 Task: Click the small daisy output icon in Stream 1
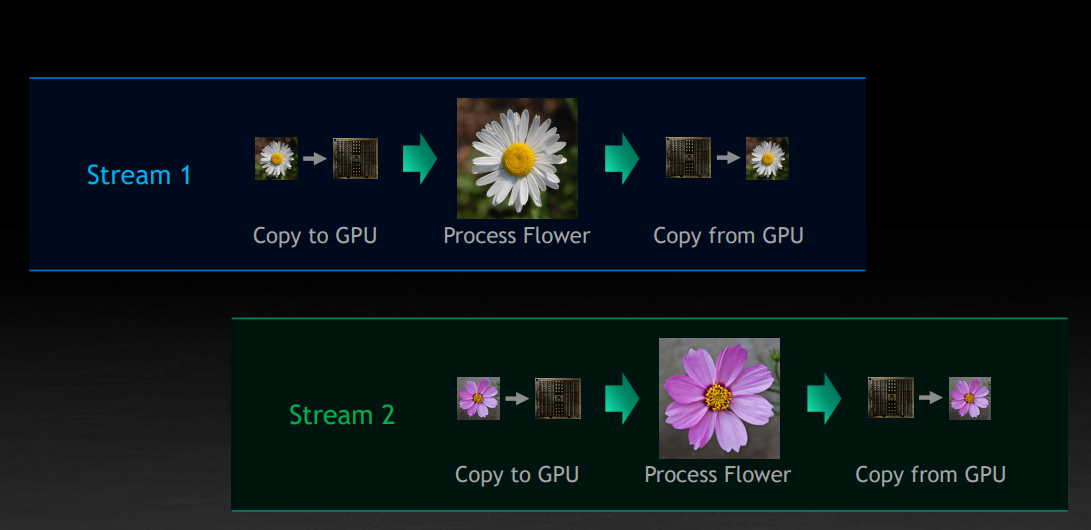pyautogui.click(x=767, y=158)
